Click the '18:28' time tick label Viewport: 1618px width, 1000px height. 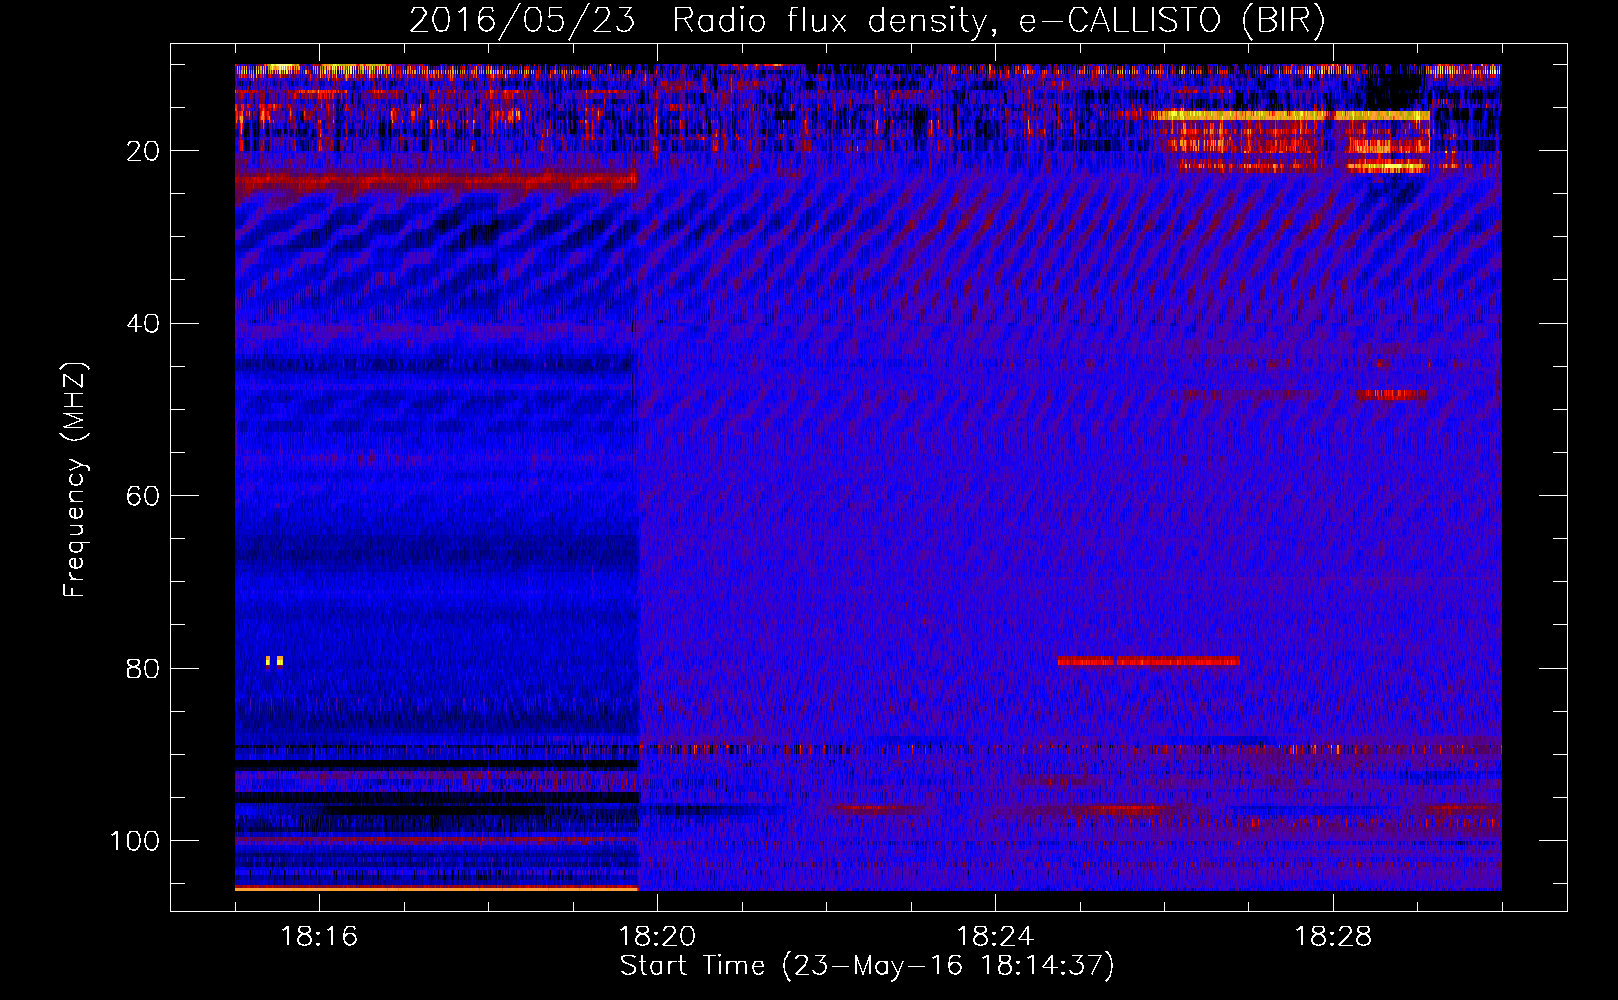(x=1333, y=936)
